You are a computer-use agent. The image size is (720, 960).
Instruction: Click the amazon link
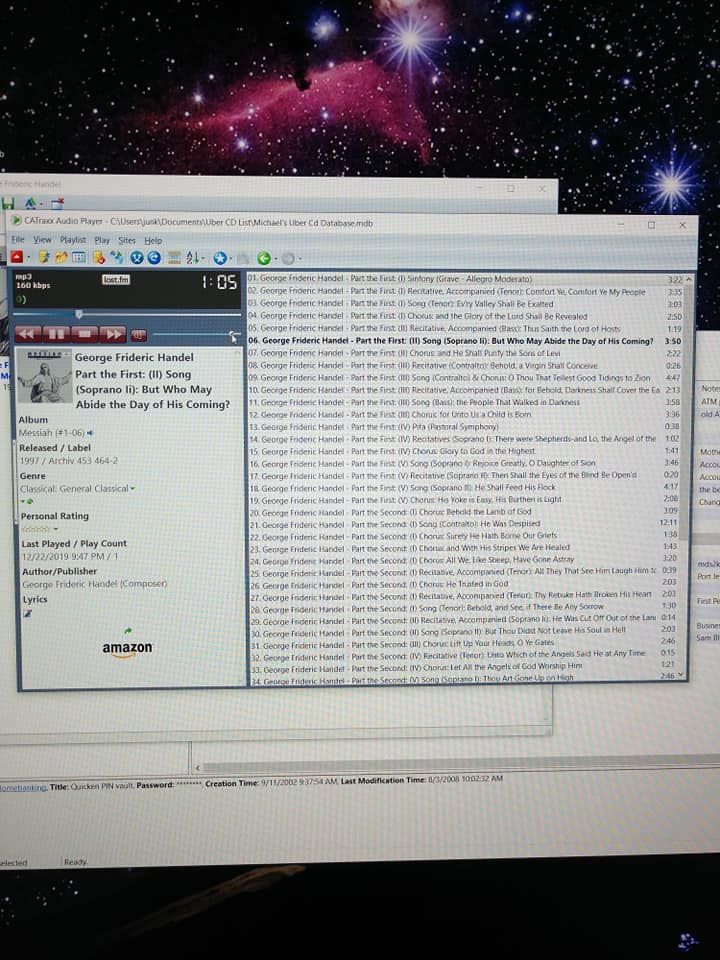[x=127, y=649]
